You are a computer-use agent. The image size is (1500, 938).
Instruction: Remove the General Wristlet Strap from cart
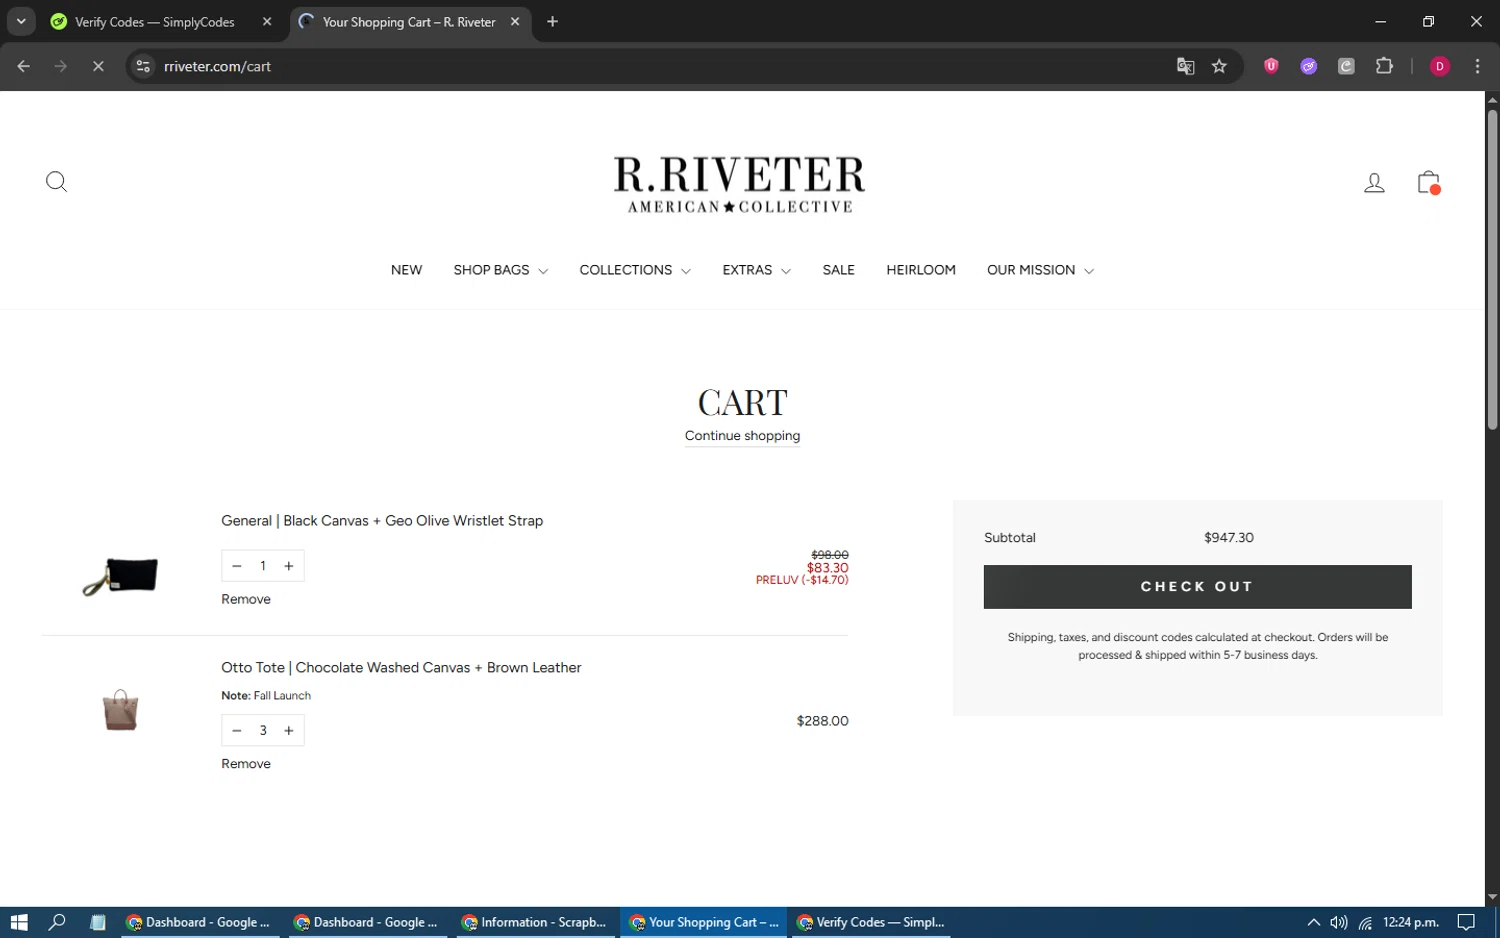[x=246, y=599]
